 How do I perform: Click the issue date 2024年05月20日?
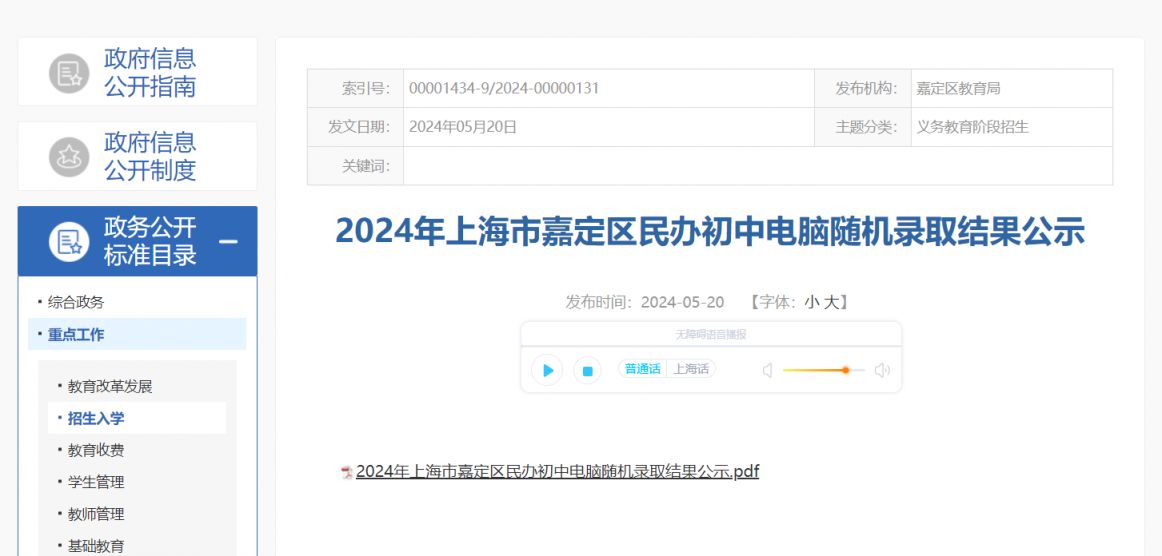click(x=462, y=127)
